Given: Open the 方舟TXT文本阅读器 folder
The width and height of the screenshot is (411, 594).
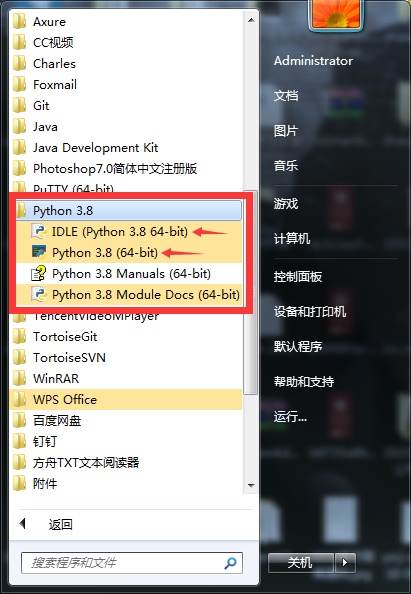Looking at the screenshot, I should click(x=126, y=462).
